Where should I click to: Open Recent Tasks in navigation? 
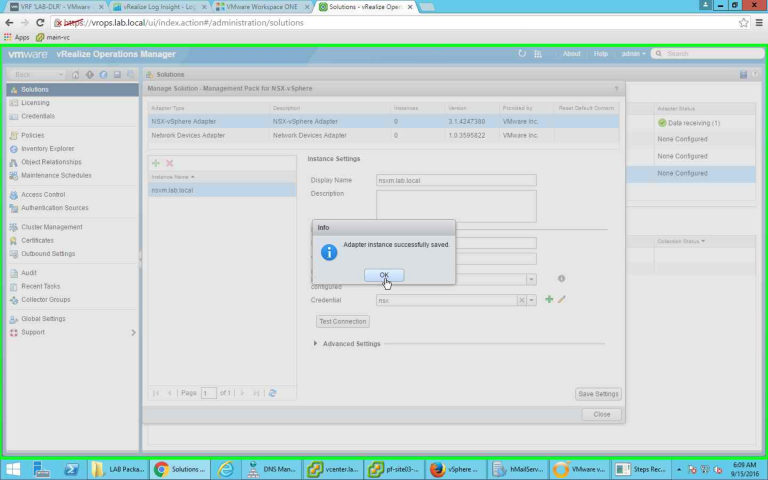click(40, 286)
